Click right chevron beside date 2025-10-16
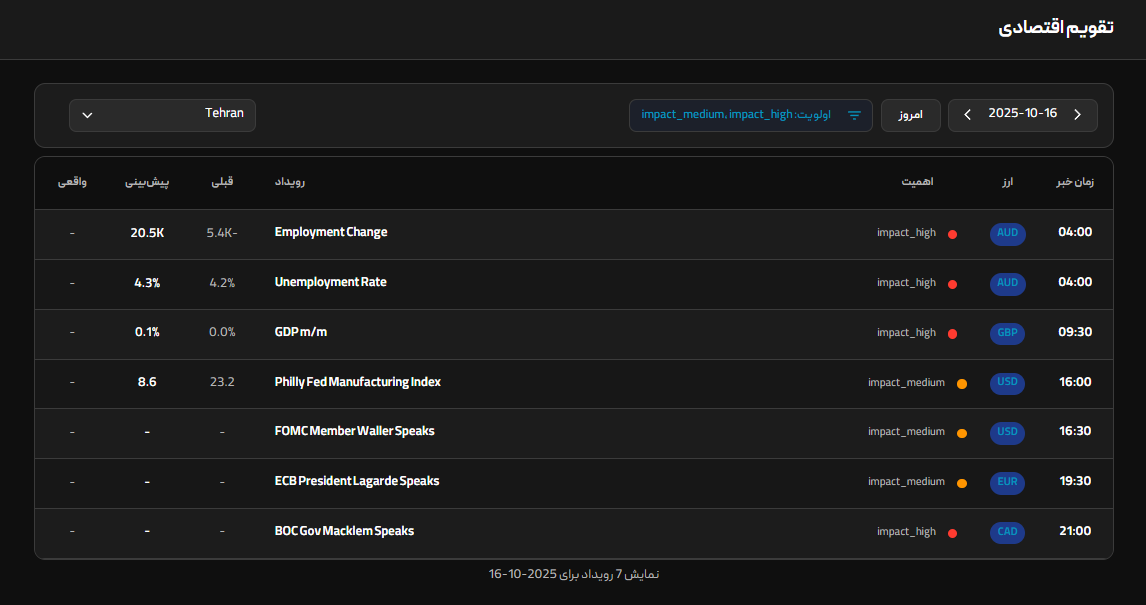Screen dimensions: 1146x605 coord(1077,115)
